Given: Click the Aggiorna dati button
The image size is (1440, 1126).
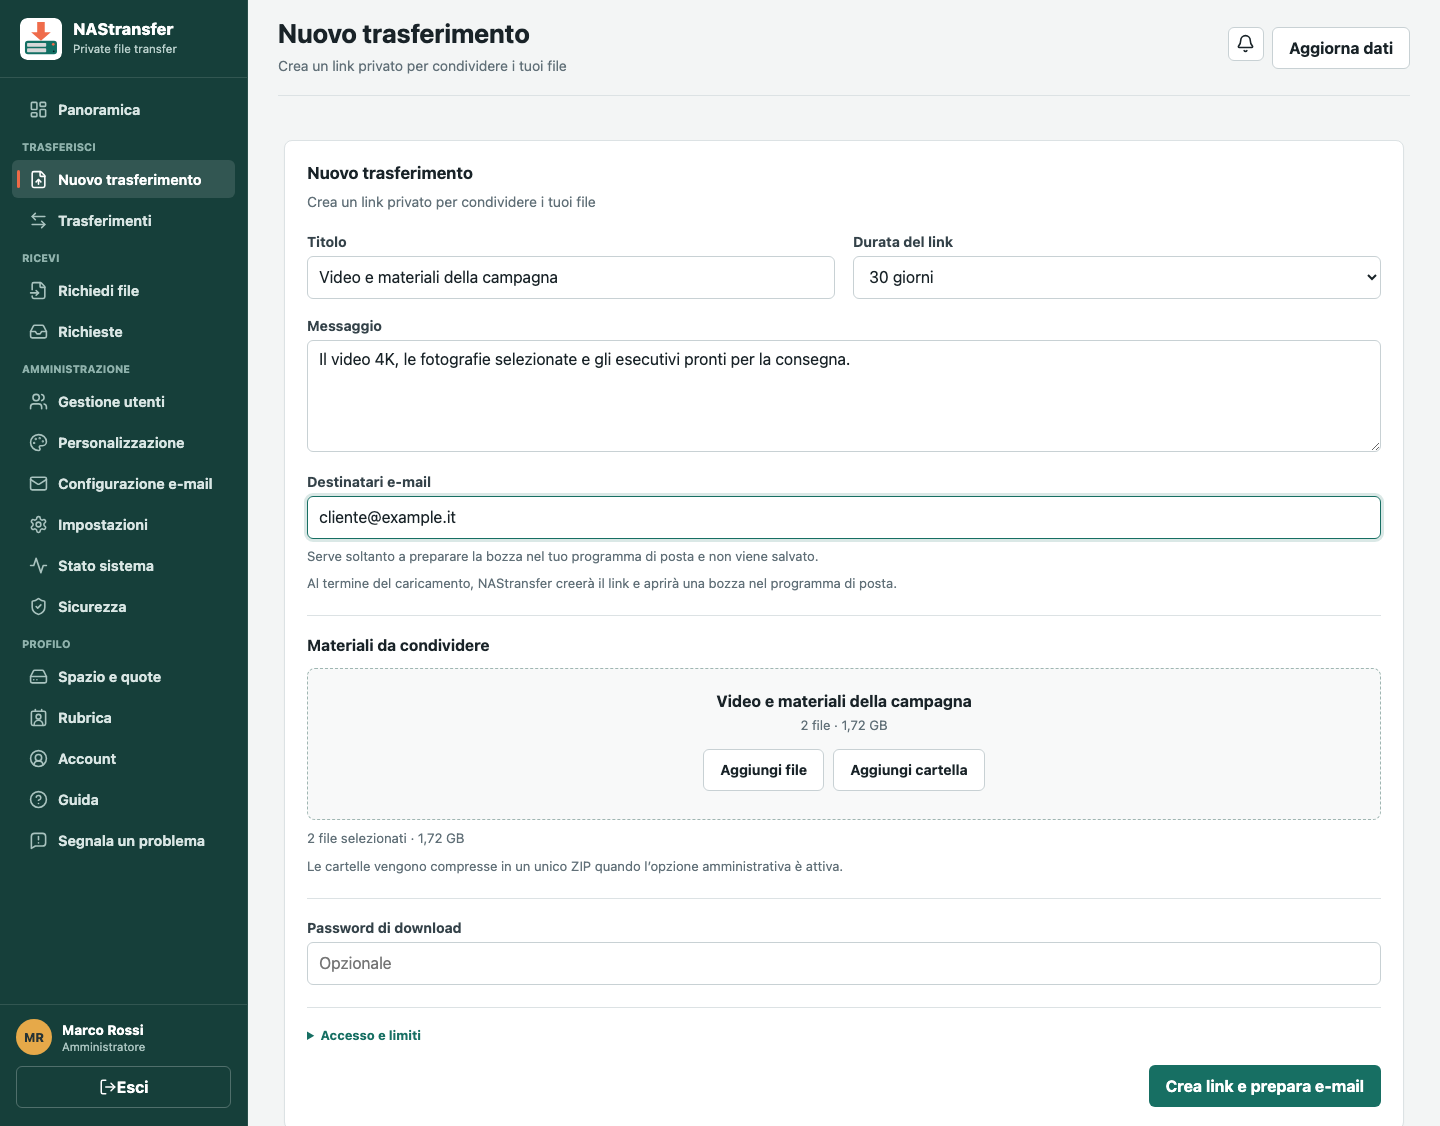Looking at the screenshot, I should (x=1340, y=48).
